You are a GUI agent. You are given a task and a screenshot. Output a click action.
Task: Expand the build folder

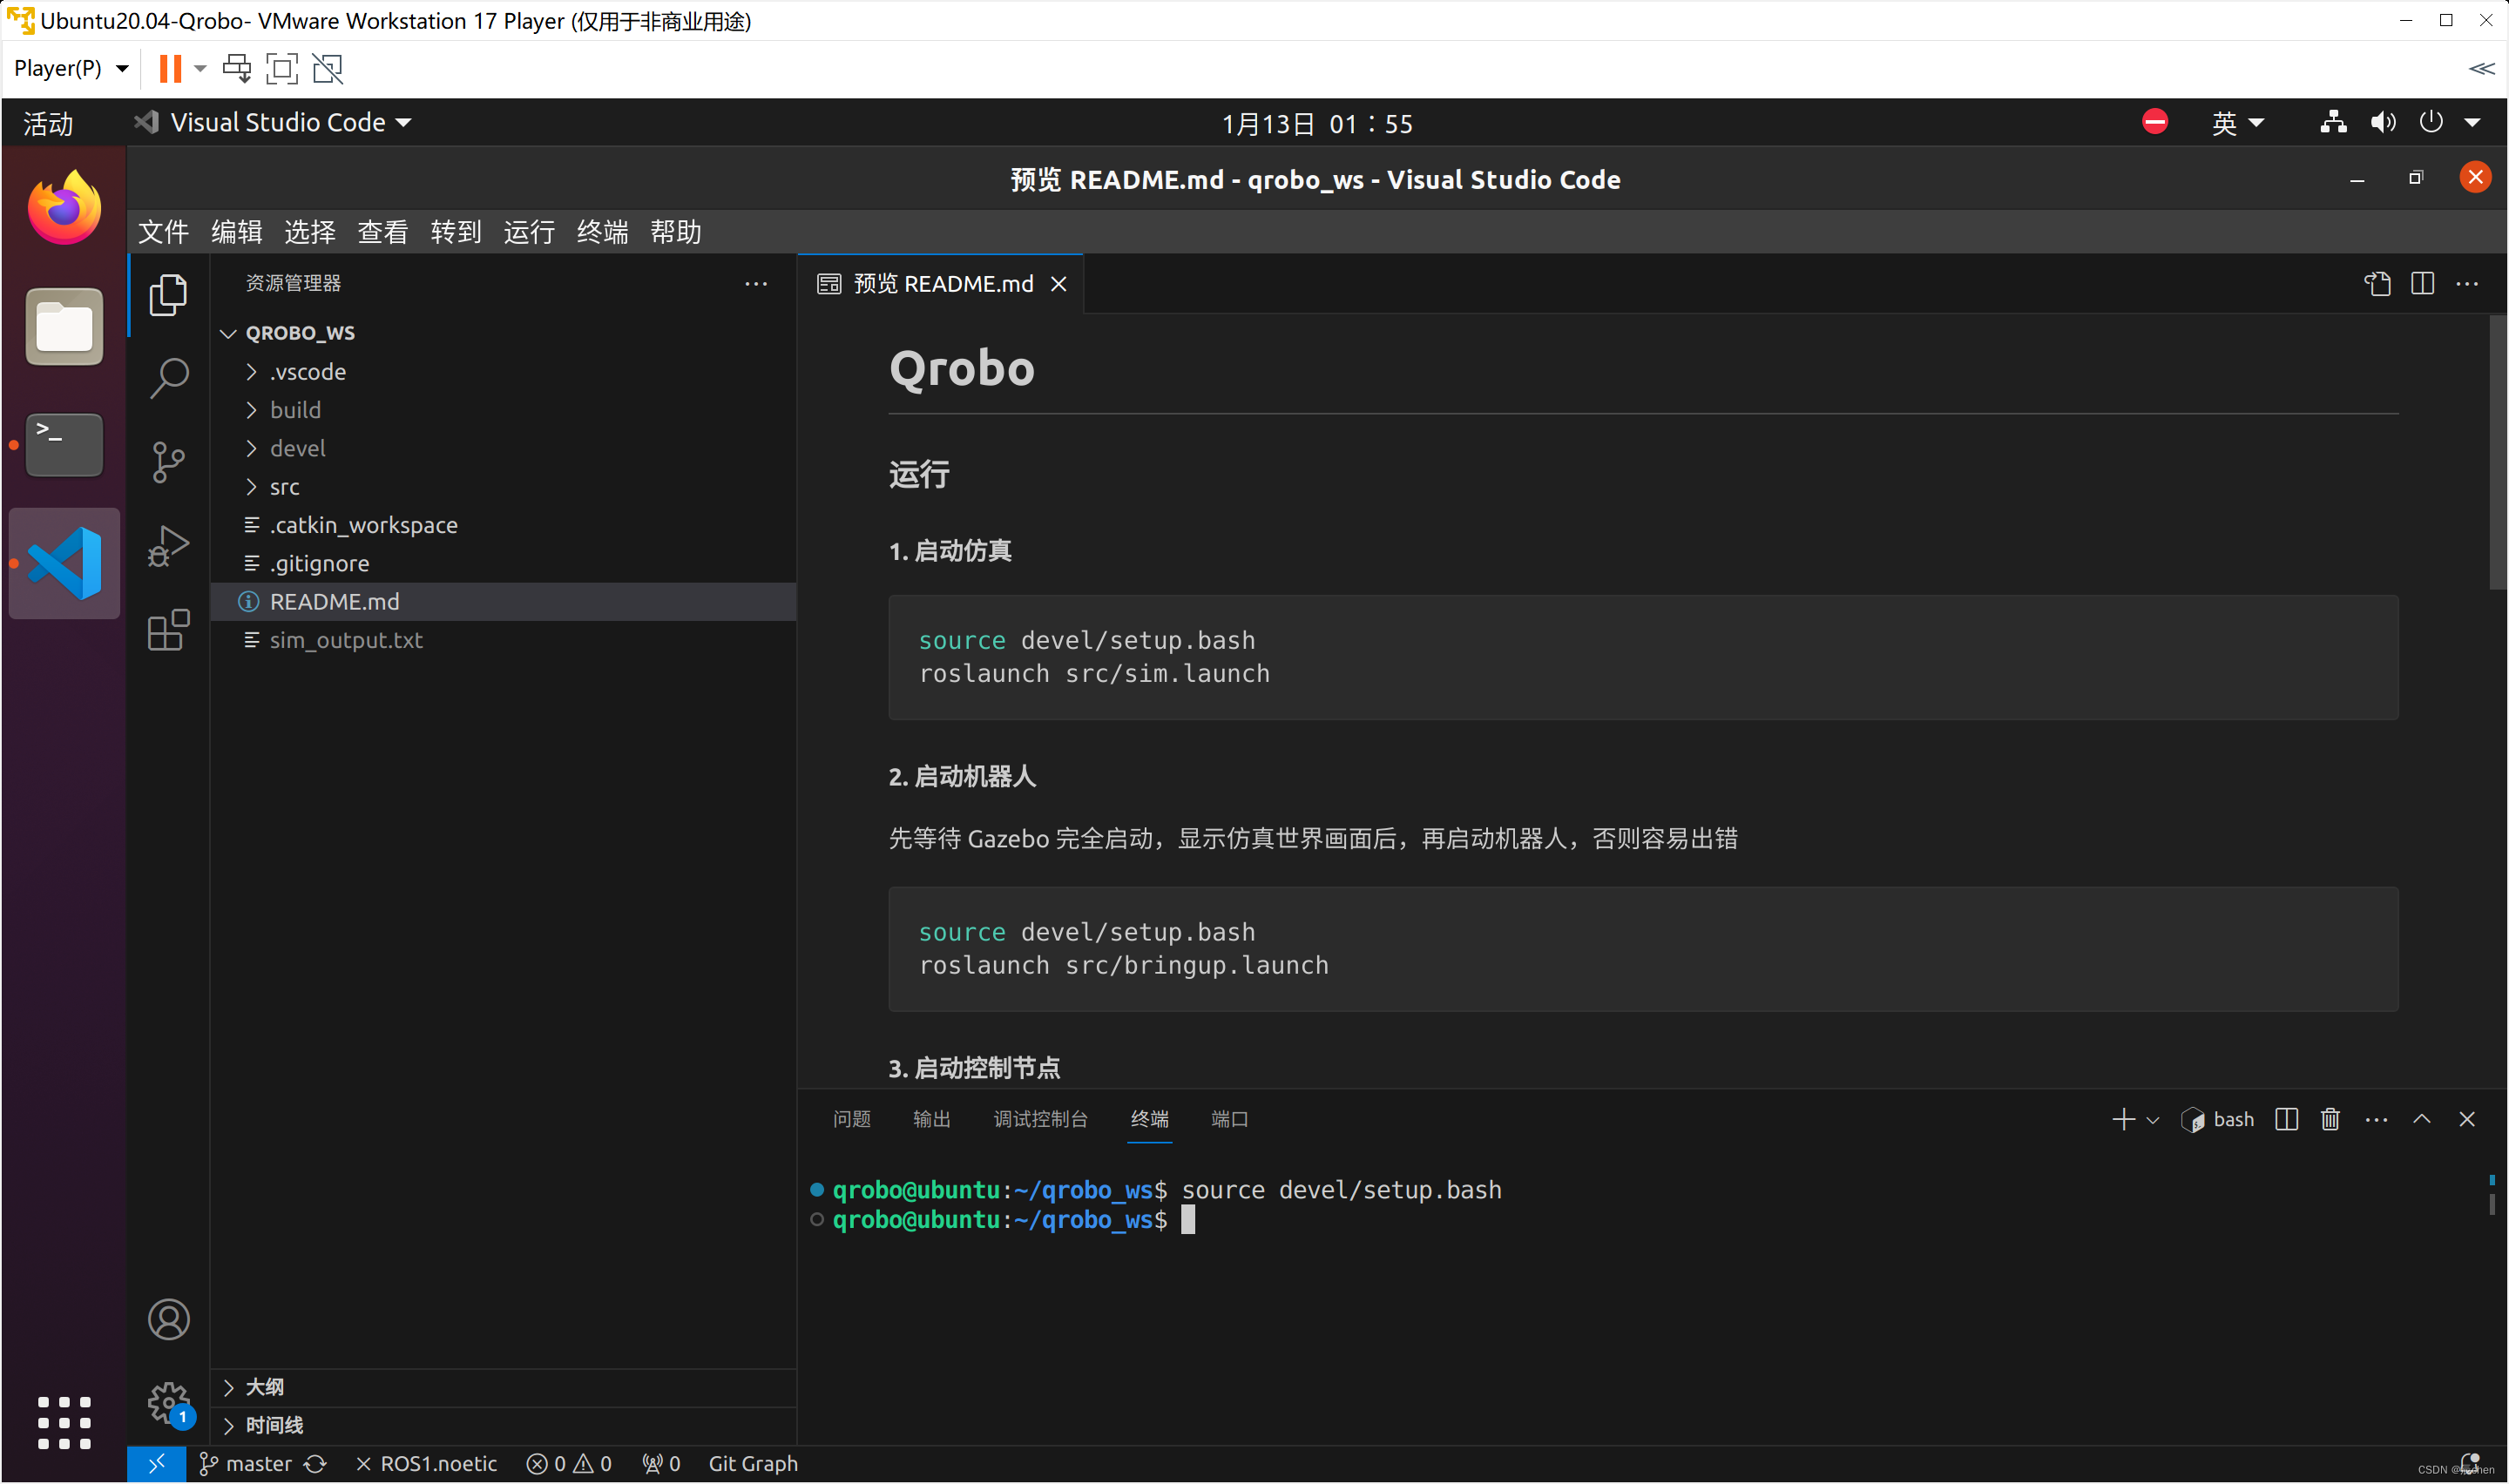(x=504, y=411)
